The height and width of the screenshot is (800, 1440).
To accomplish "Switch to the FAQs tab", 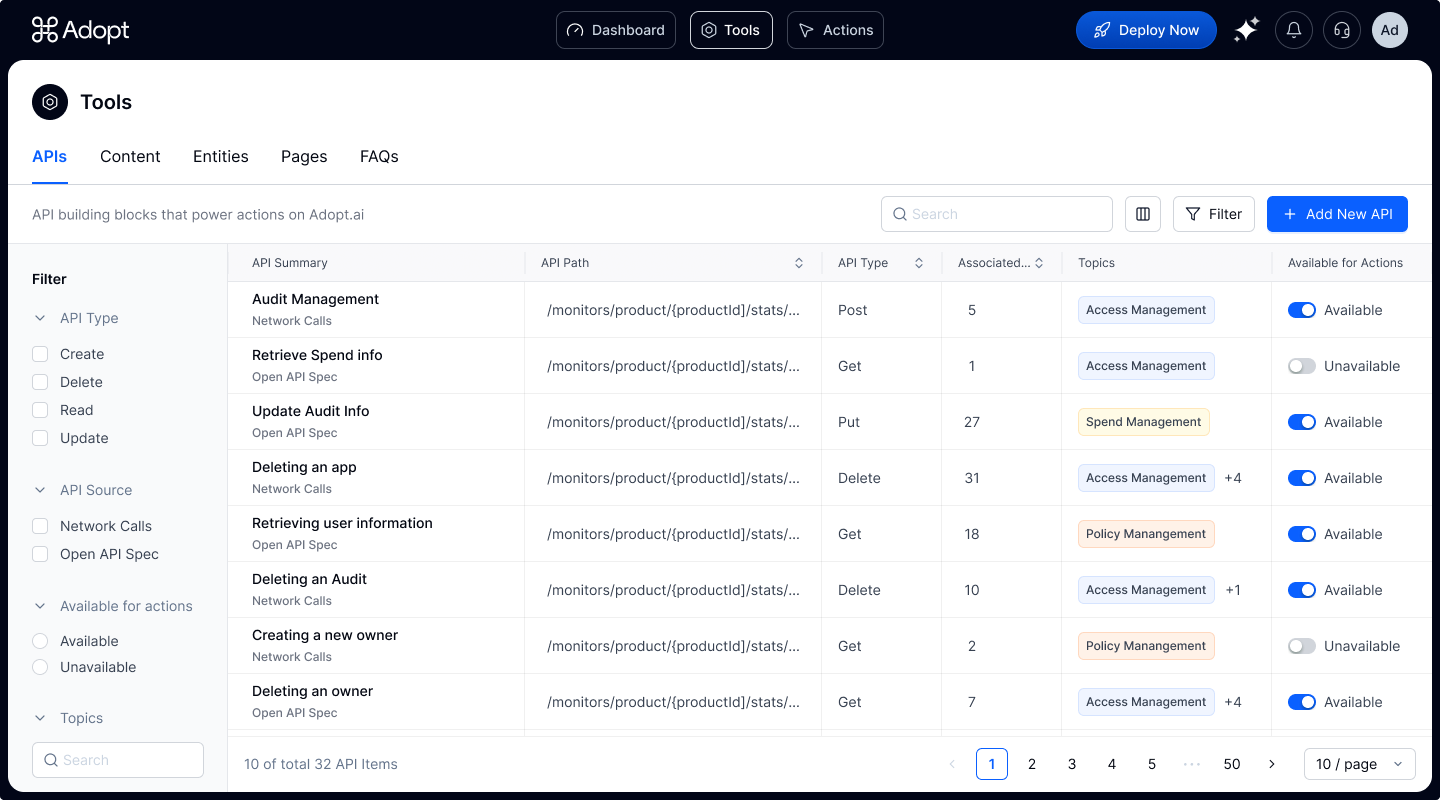I will pyautogui.click(x=379, y=156).
